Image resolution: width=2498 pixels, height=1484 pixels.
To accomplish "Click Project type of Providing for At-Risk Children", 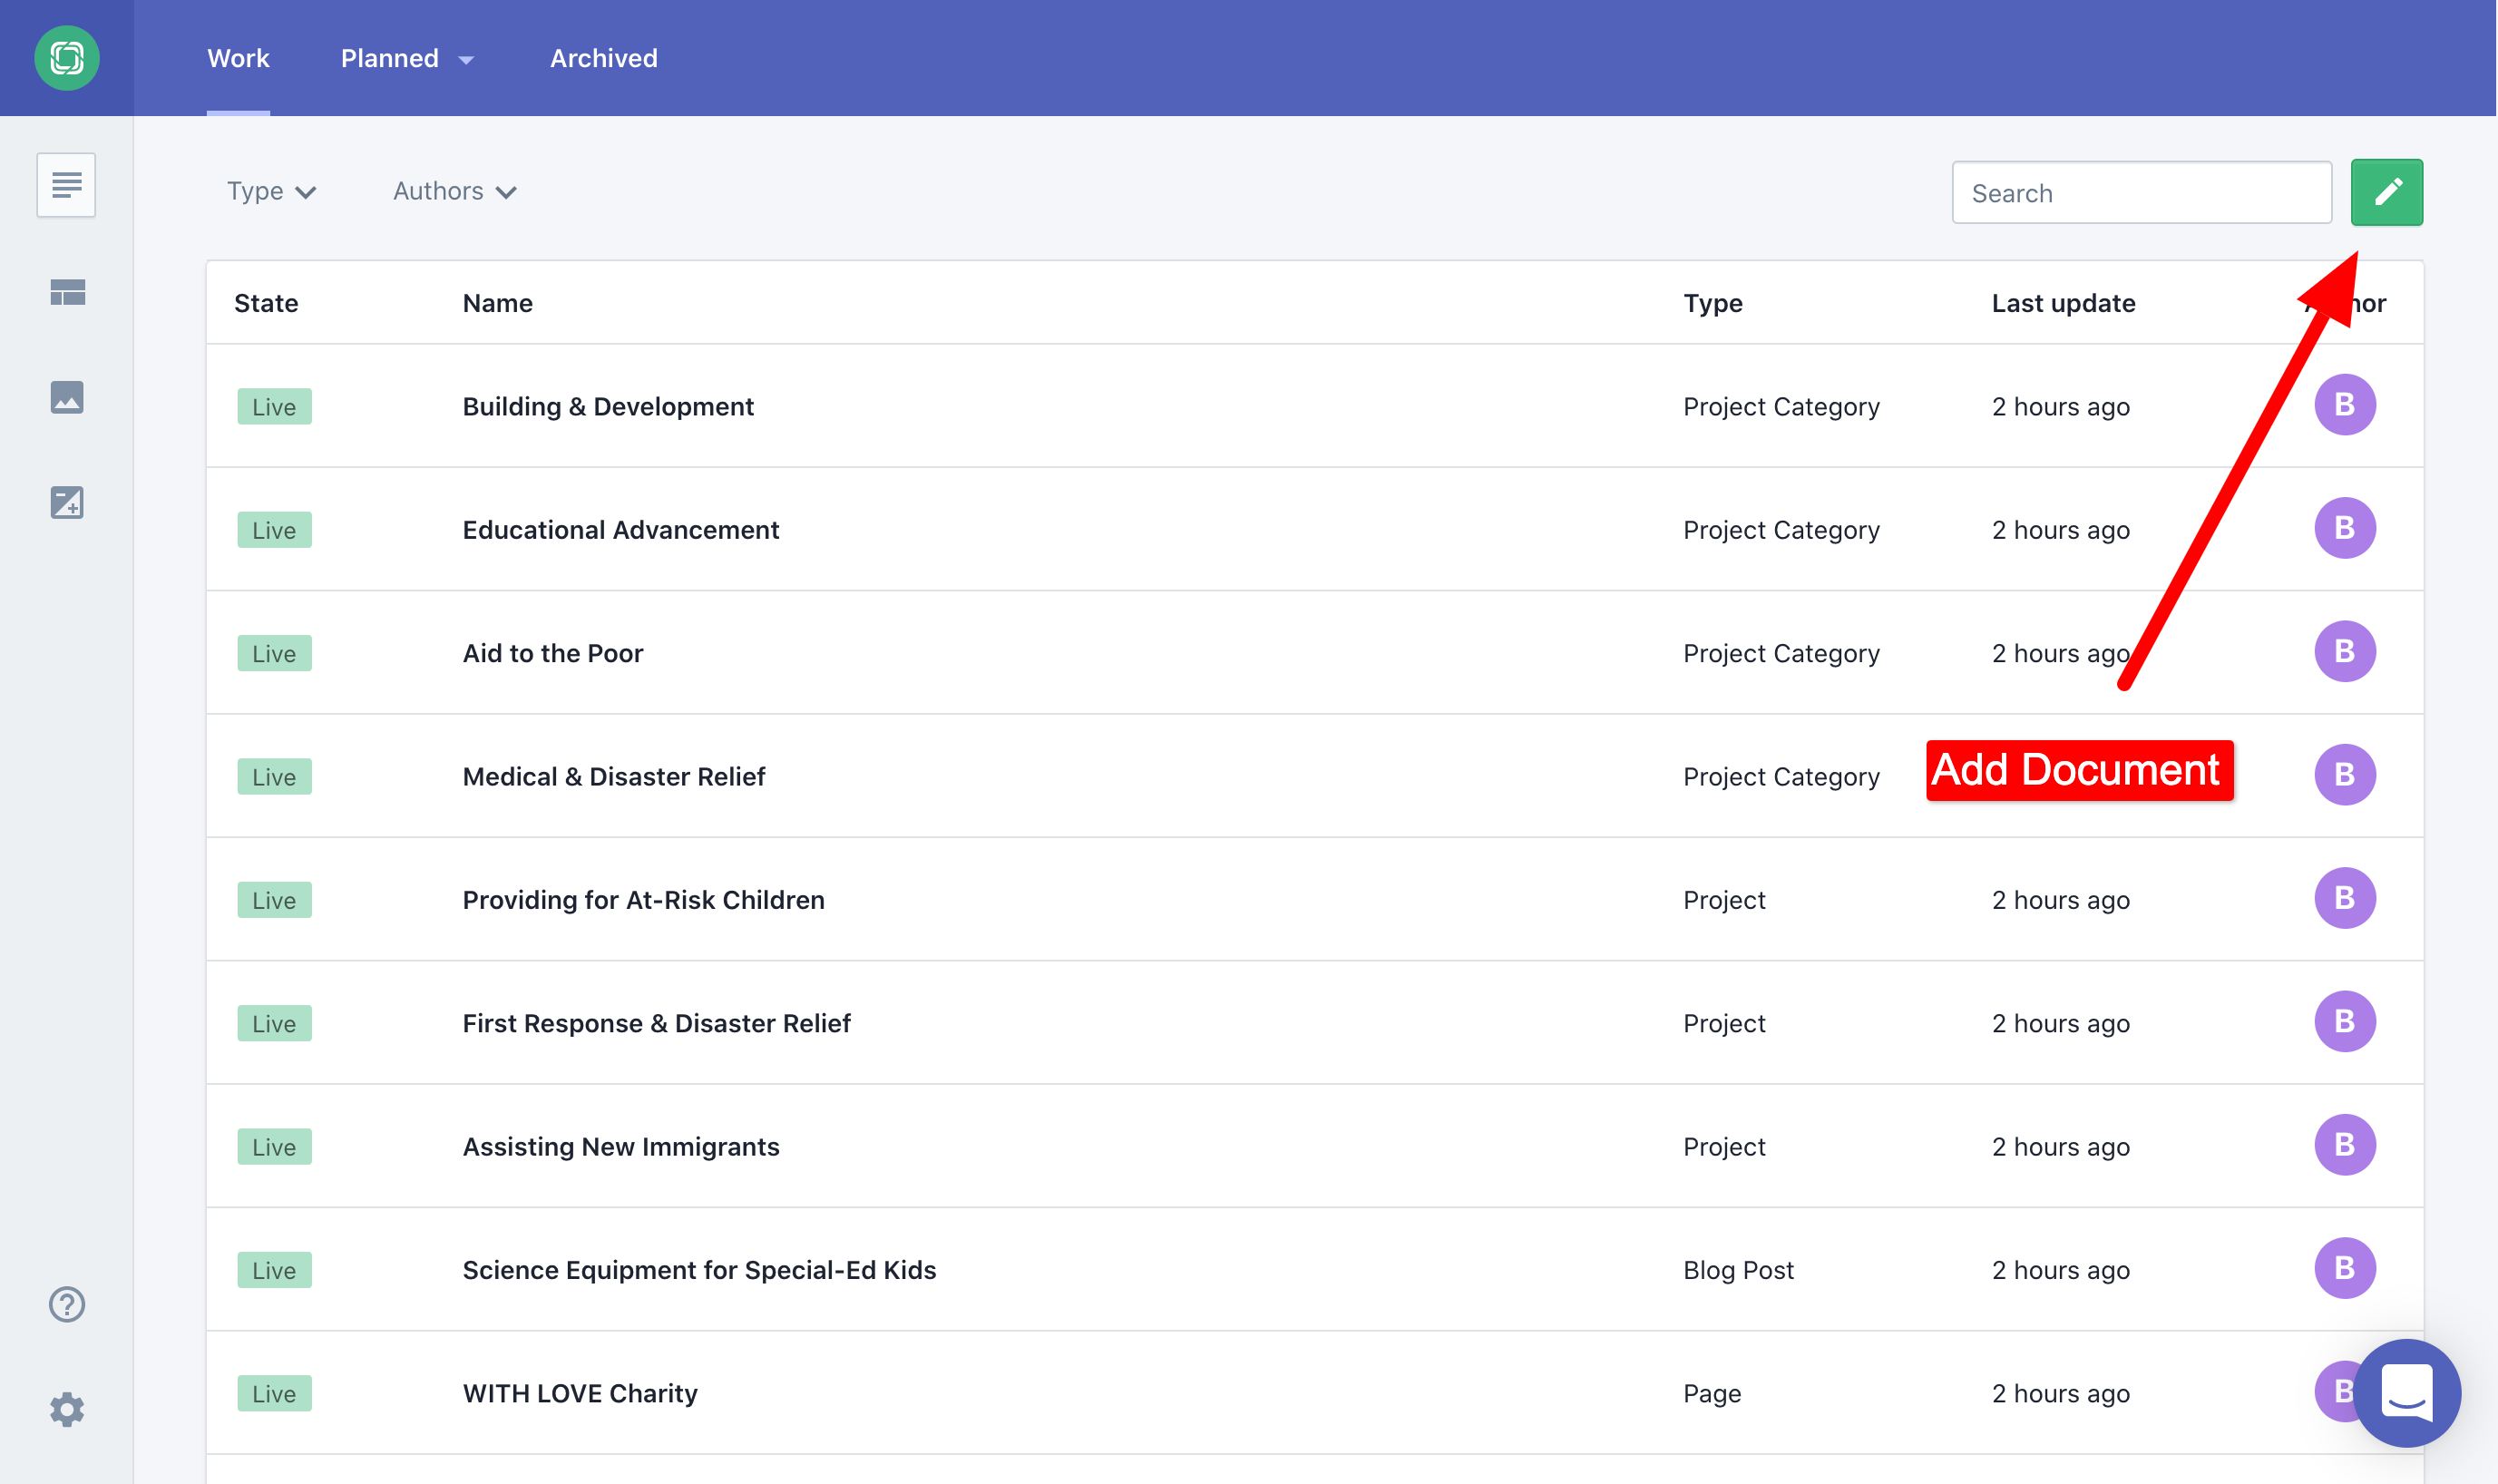I will pos(1724,900).
